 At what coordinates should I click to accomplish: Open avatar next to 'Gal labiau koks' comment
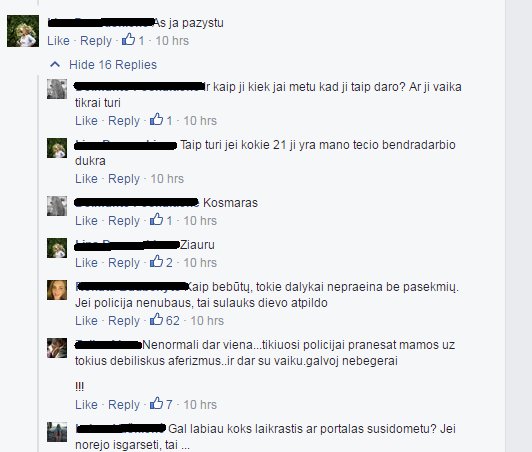click(57, 432)
